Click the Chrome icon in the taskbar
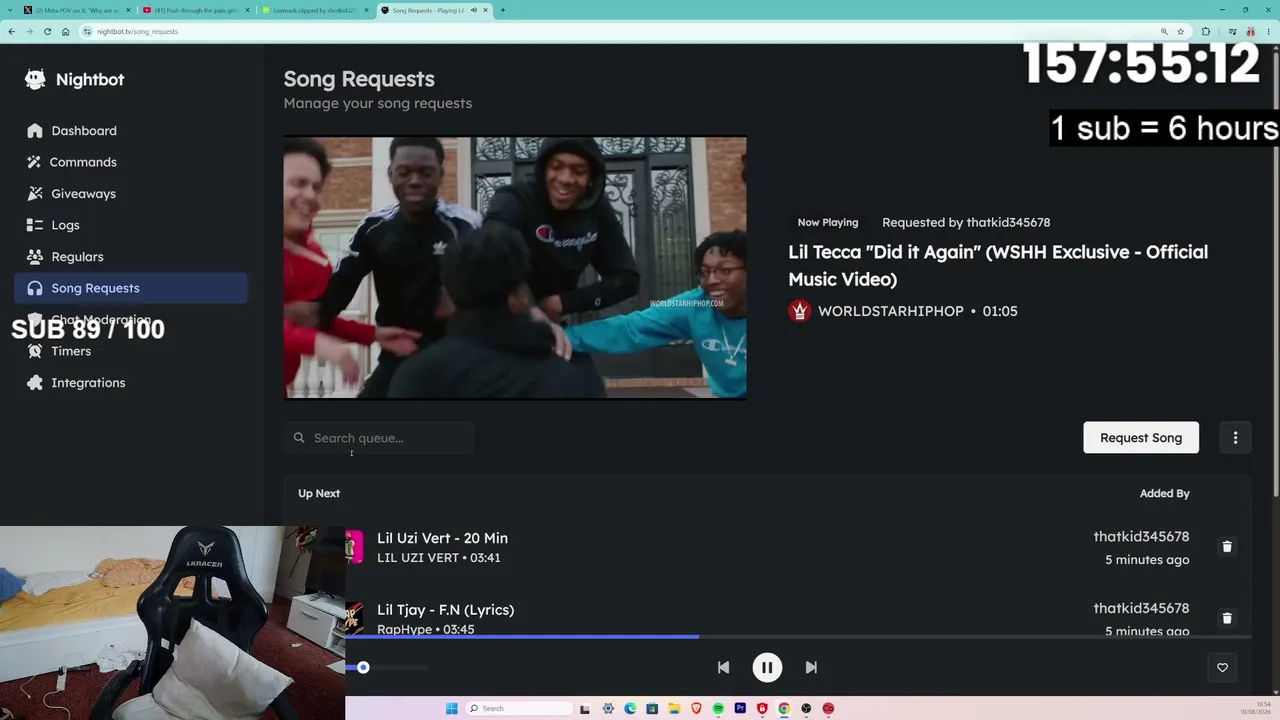This screenshot has width=1280, height=720. click(784, 709)
